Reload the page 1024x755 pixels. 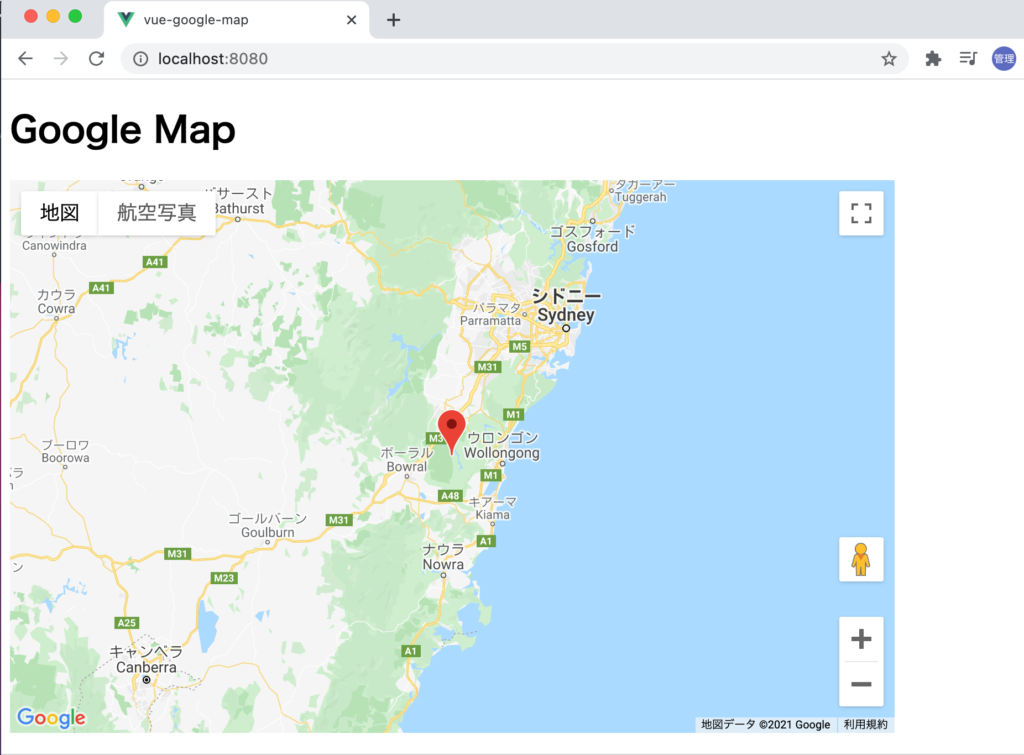pyautogui.click(x=97, y=59)
